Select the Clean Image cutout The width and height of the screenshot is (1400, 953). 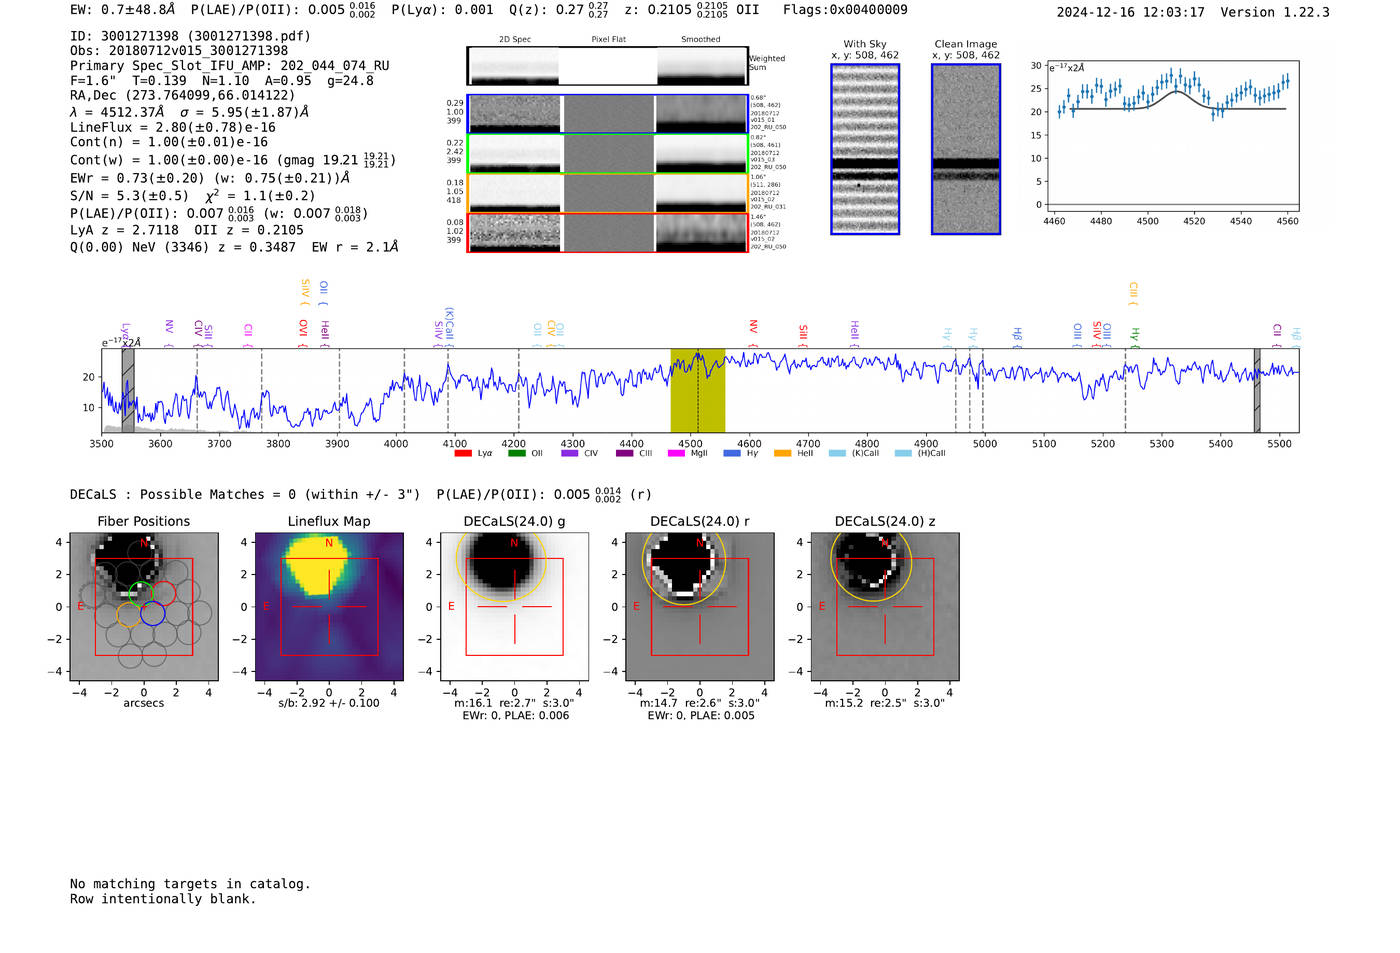click(x=966, y=149)
